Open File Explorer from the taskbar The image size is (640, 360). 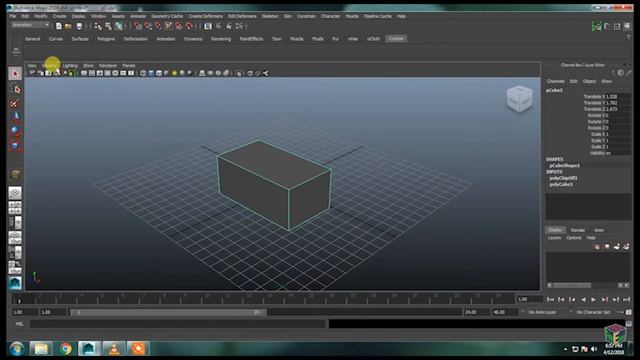point(41,349)
